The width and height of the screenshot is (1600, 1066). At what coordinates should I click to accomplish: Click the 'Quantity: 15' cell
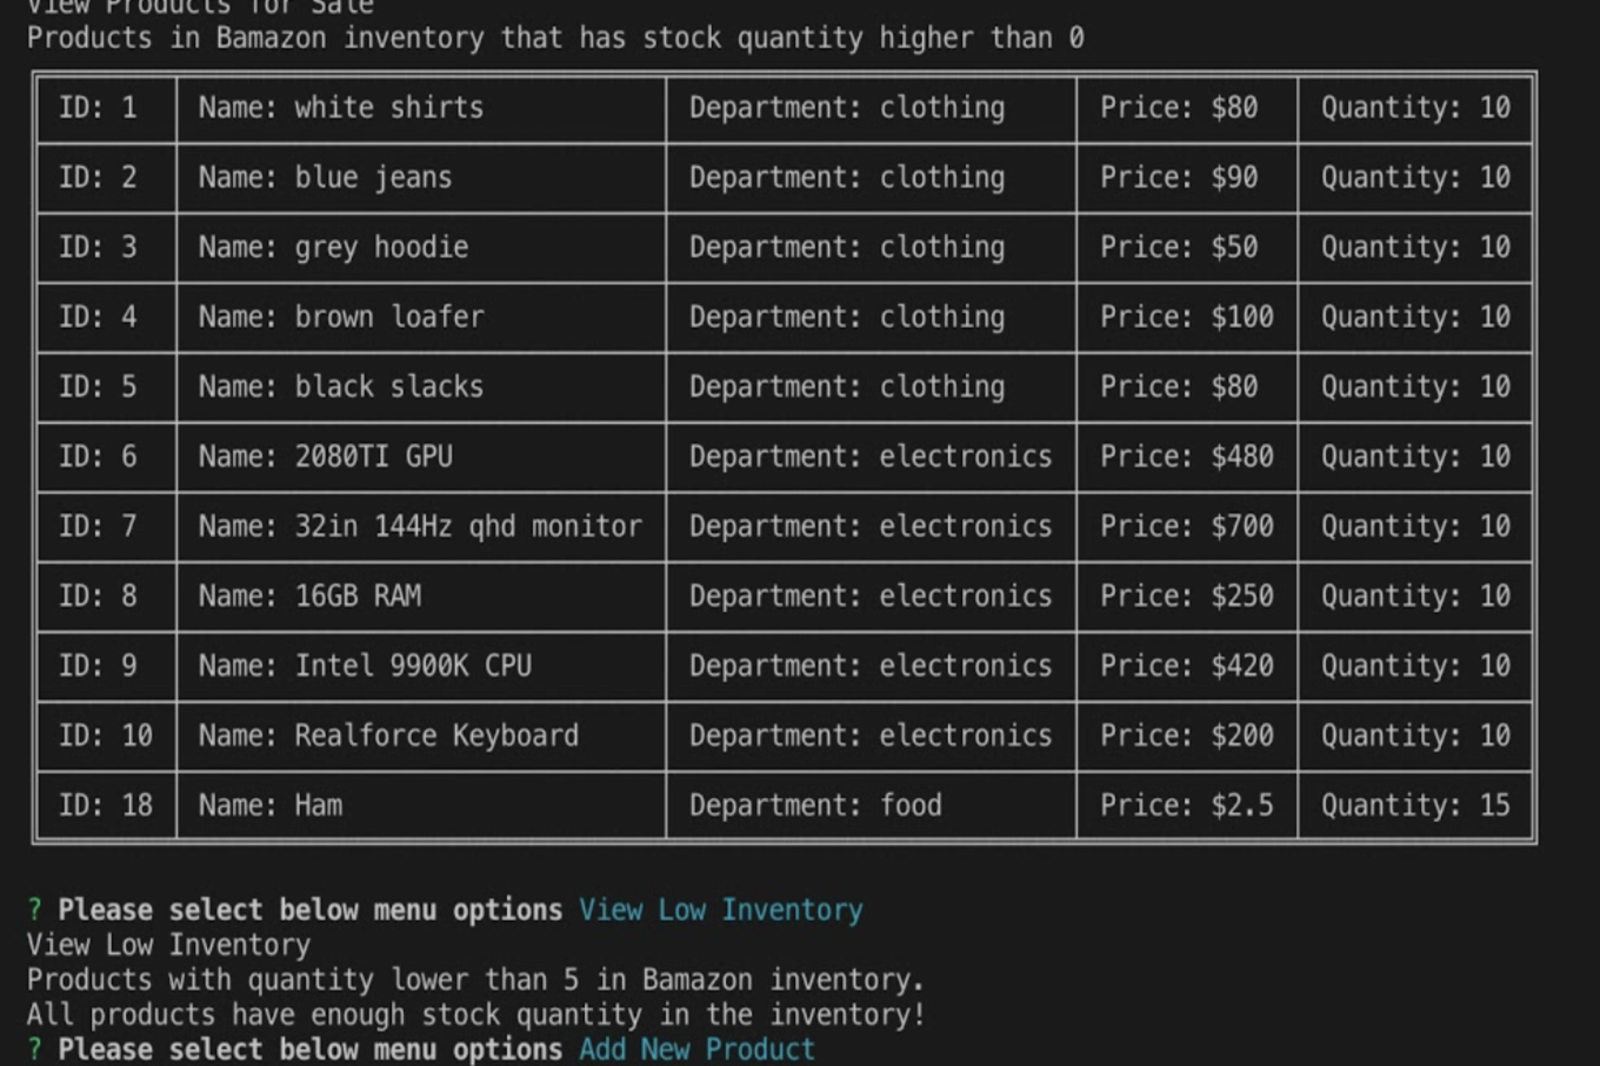click(x=1415, y=806)
